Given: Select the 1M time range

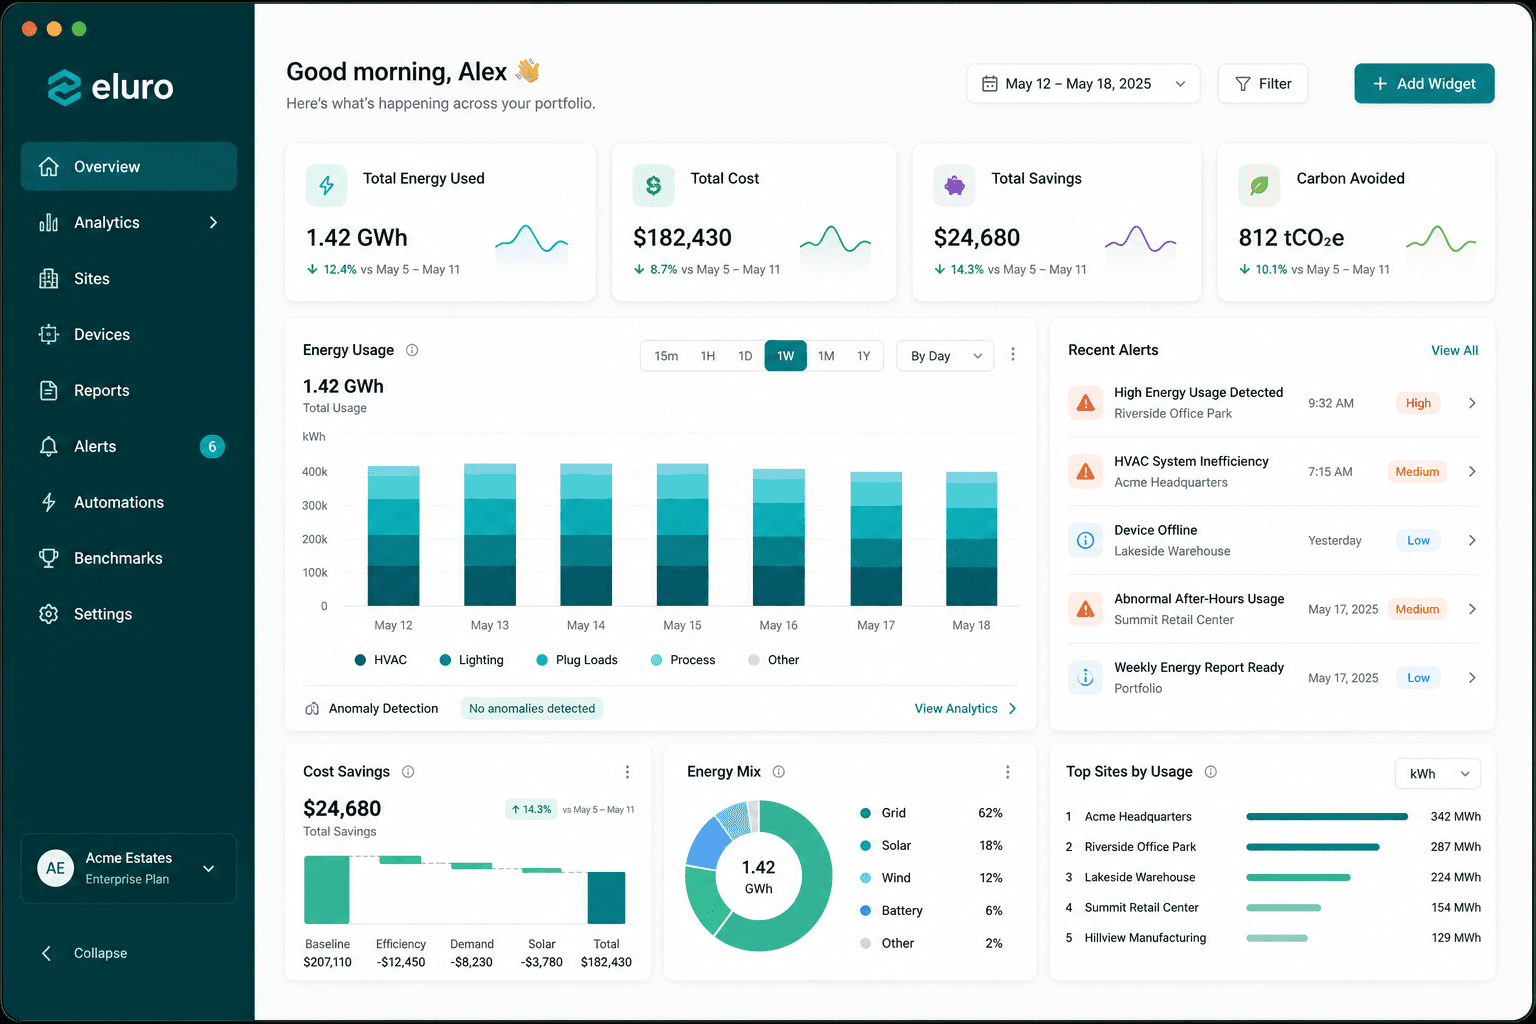Looking at the screenshot, I should [826, 356].
